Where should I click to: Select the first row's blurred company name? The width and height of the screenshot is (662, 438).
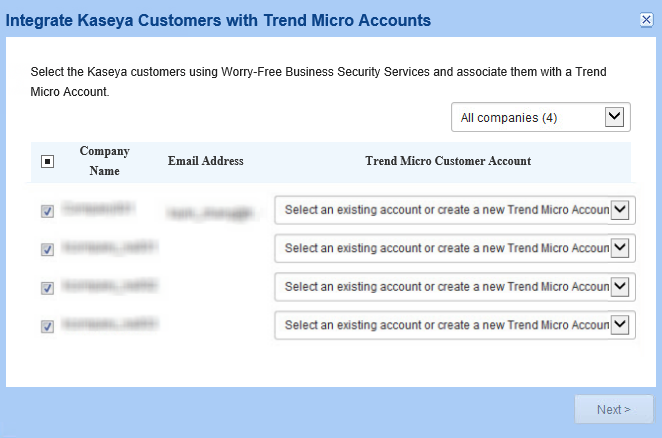coord(97,209)
